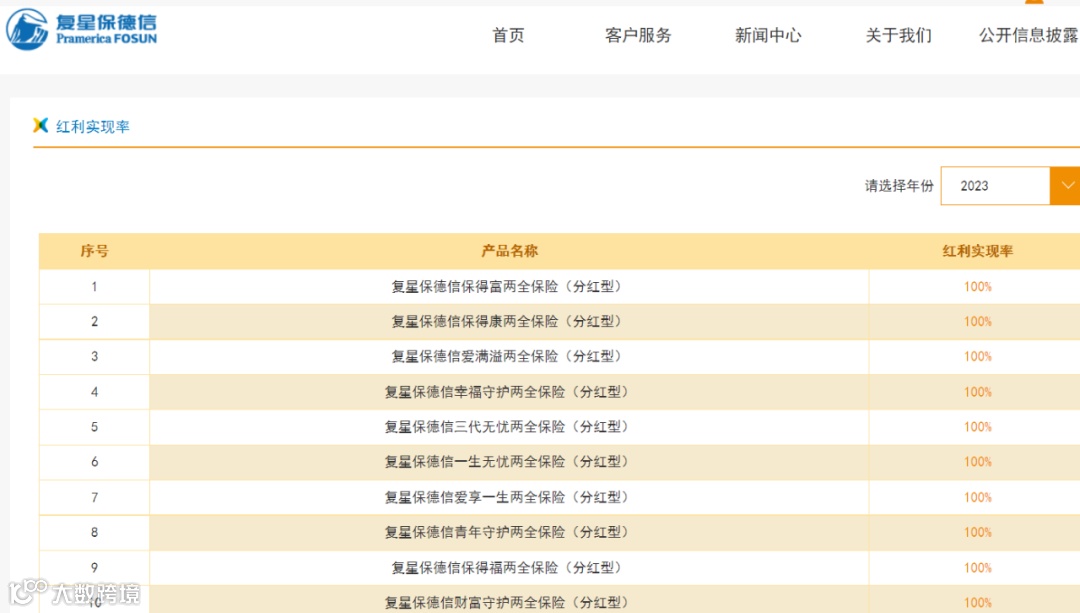Click the 100% value for 爱享一生 row
This screenshot has height=613, width=1080.
[x=977, y=497]
